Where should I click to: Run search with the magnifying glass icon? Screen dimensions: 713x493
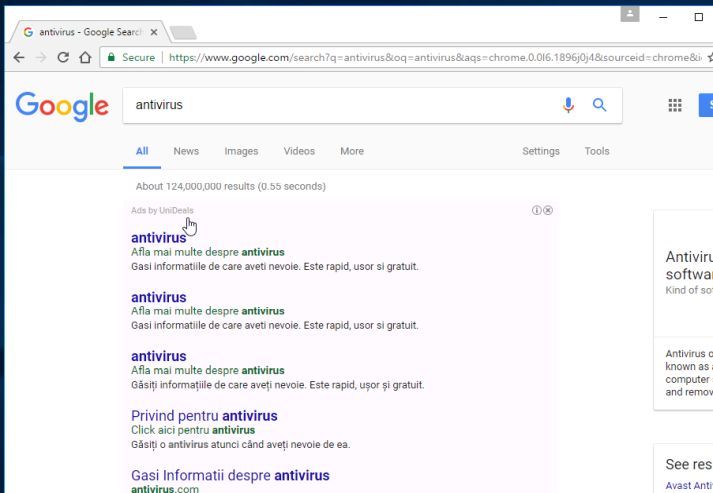tap(599, 105)
